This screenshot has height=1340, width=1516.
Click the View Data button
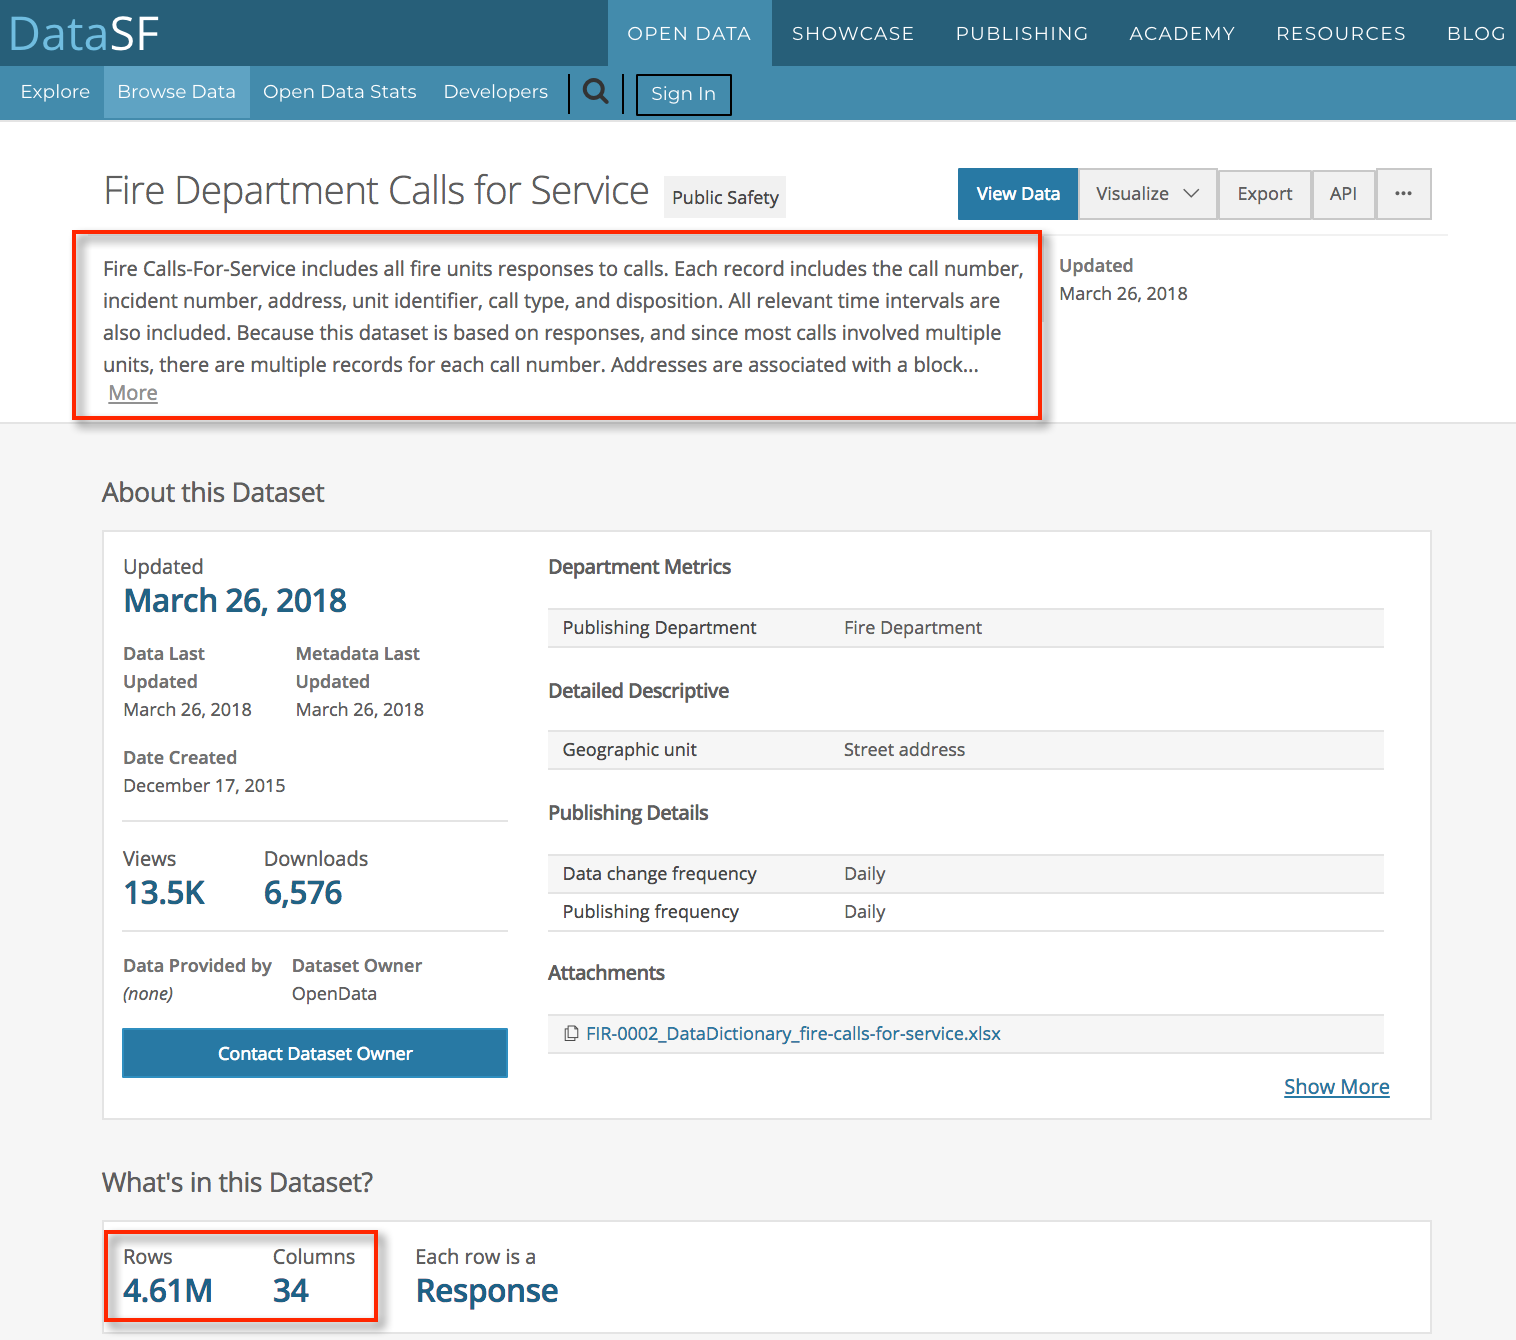(x=1018, y=194)
